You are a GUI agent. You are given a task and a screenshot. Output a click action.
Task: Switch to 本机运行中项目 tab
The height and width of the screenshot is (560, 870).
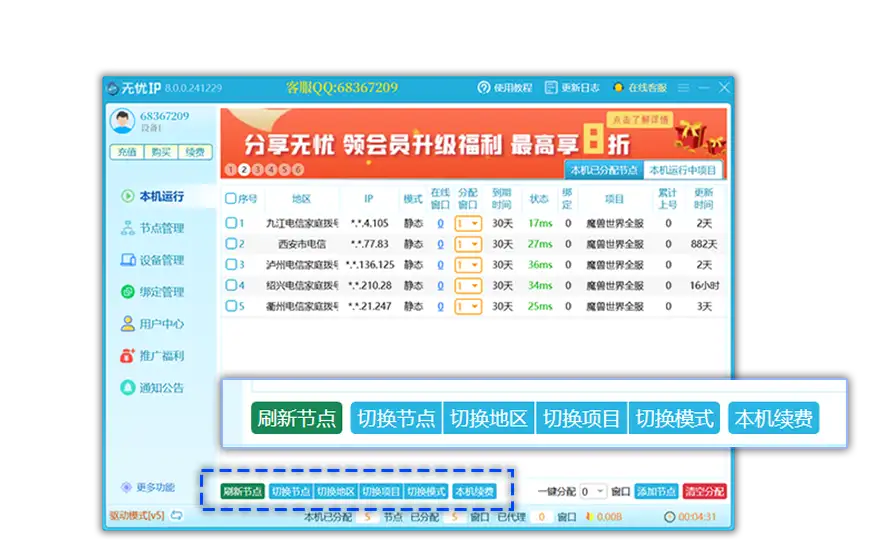coord(682,170)
